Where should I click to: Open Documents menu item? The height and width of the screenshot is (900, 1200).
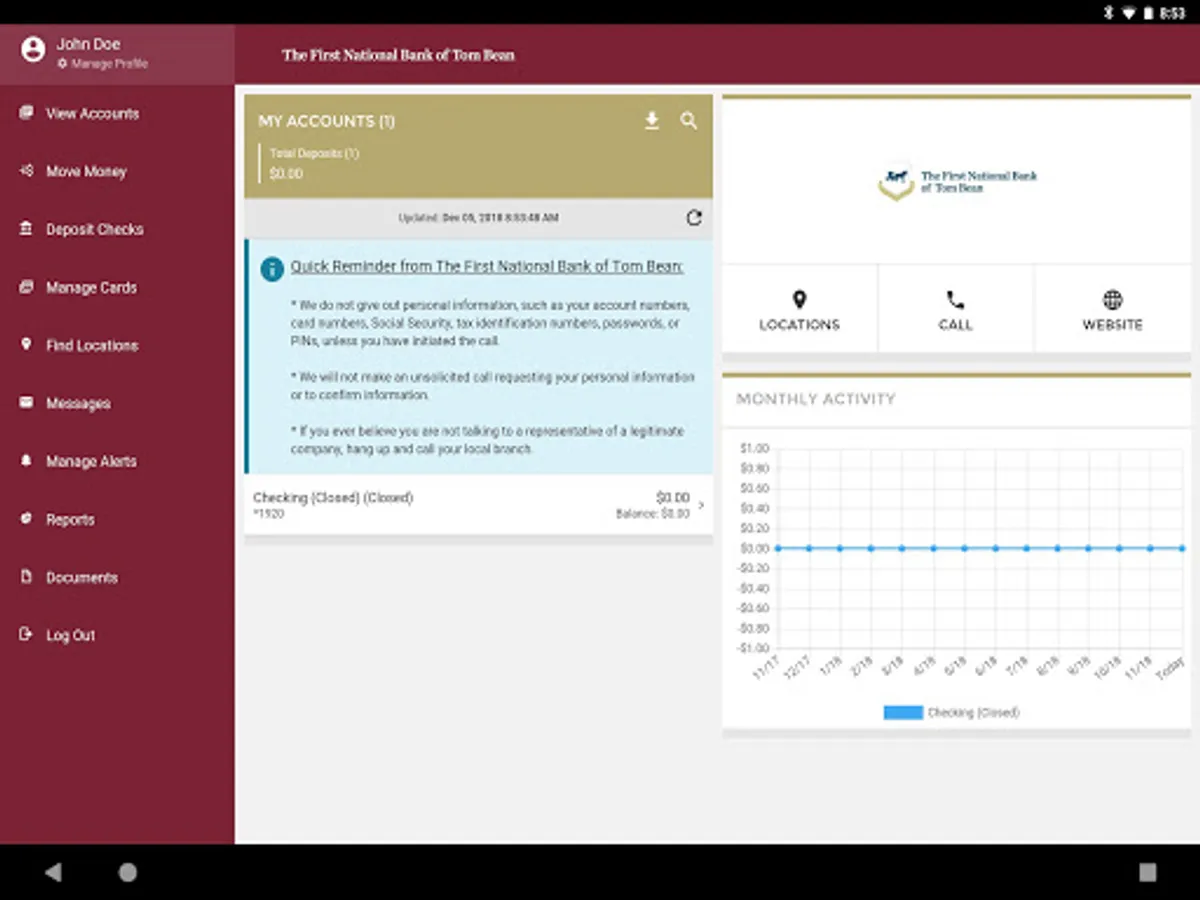82,578
